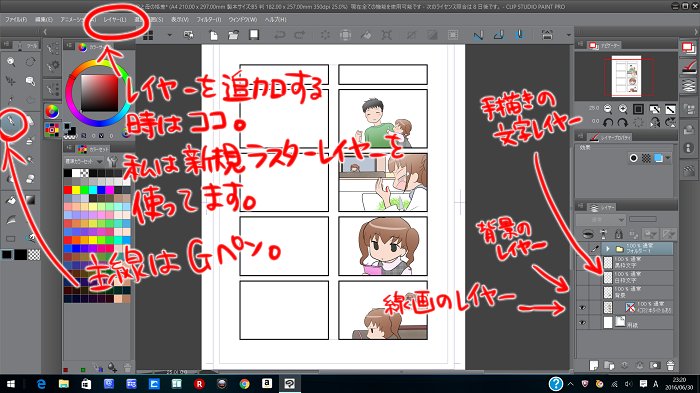This screenshot has width=700, height=393.
Task: Open the レイヤー(L) menu
Action: click(x=115, y=20)
